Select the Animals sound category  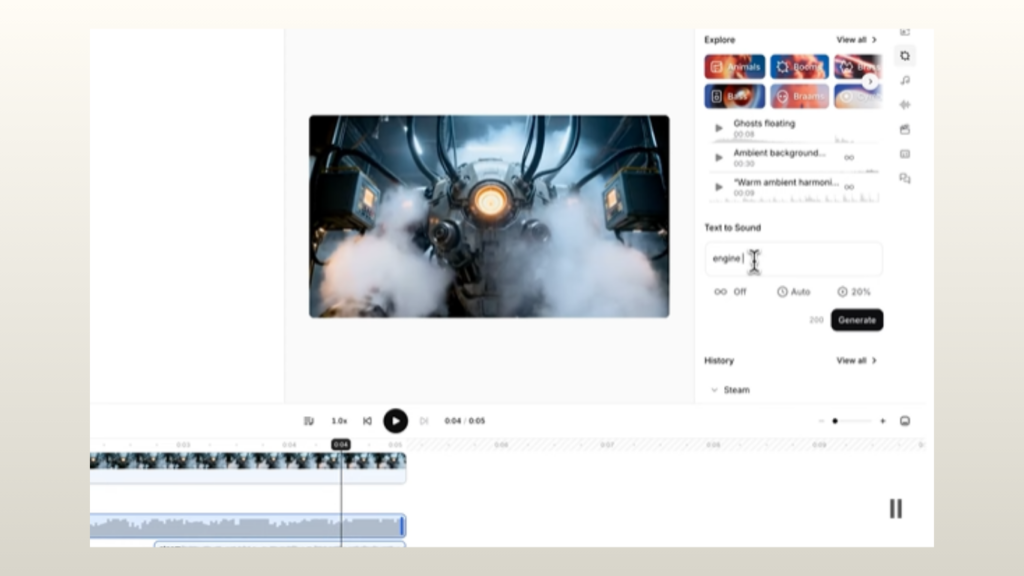point(735,67)
